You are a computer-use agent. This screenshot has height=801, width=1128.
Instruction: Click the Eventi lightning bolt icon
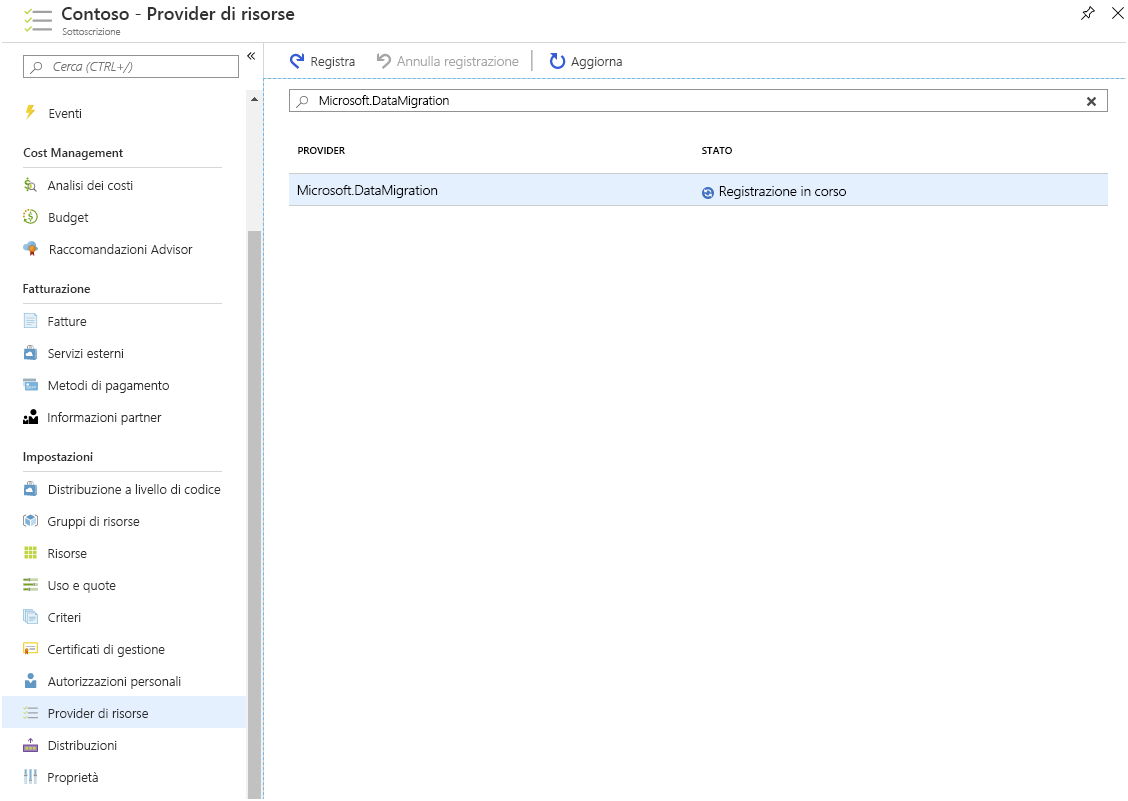(30, 112)
